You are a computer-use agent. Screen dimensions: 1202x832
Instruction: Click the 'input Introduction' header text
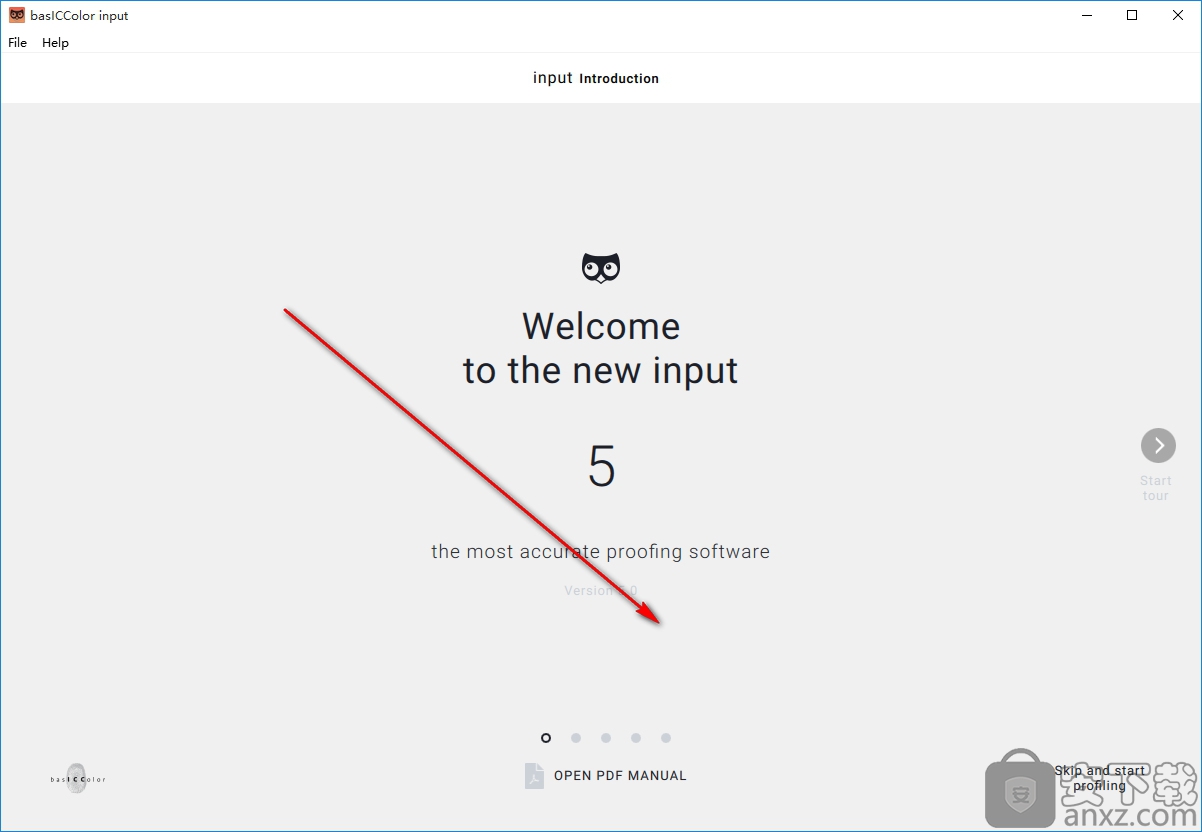(x=596, y=78)
